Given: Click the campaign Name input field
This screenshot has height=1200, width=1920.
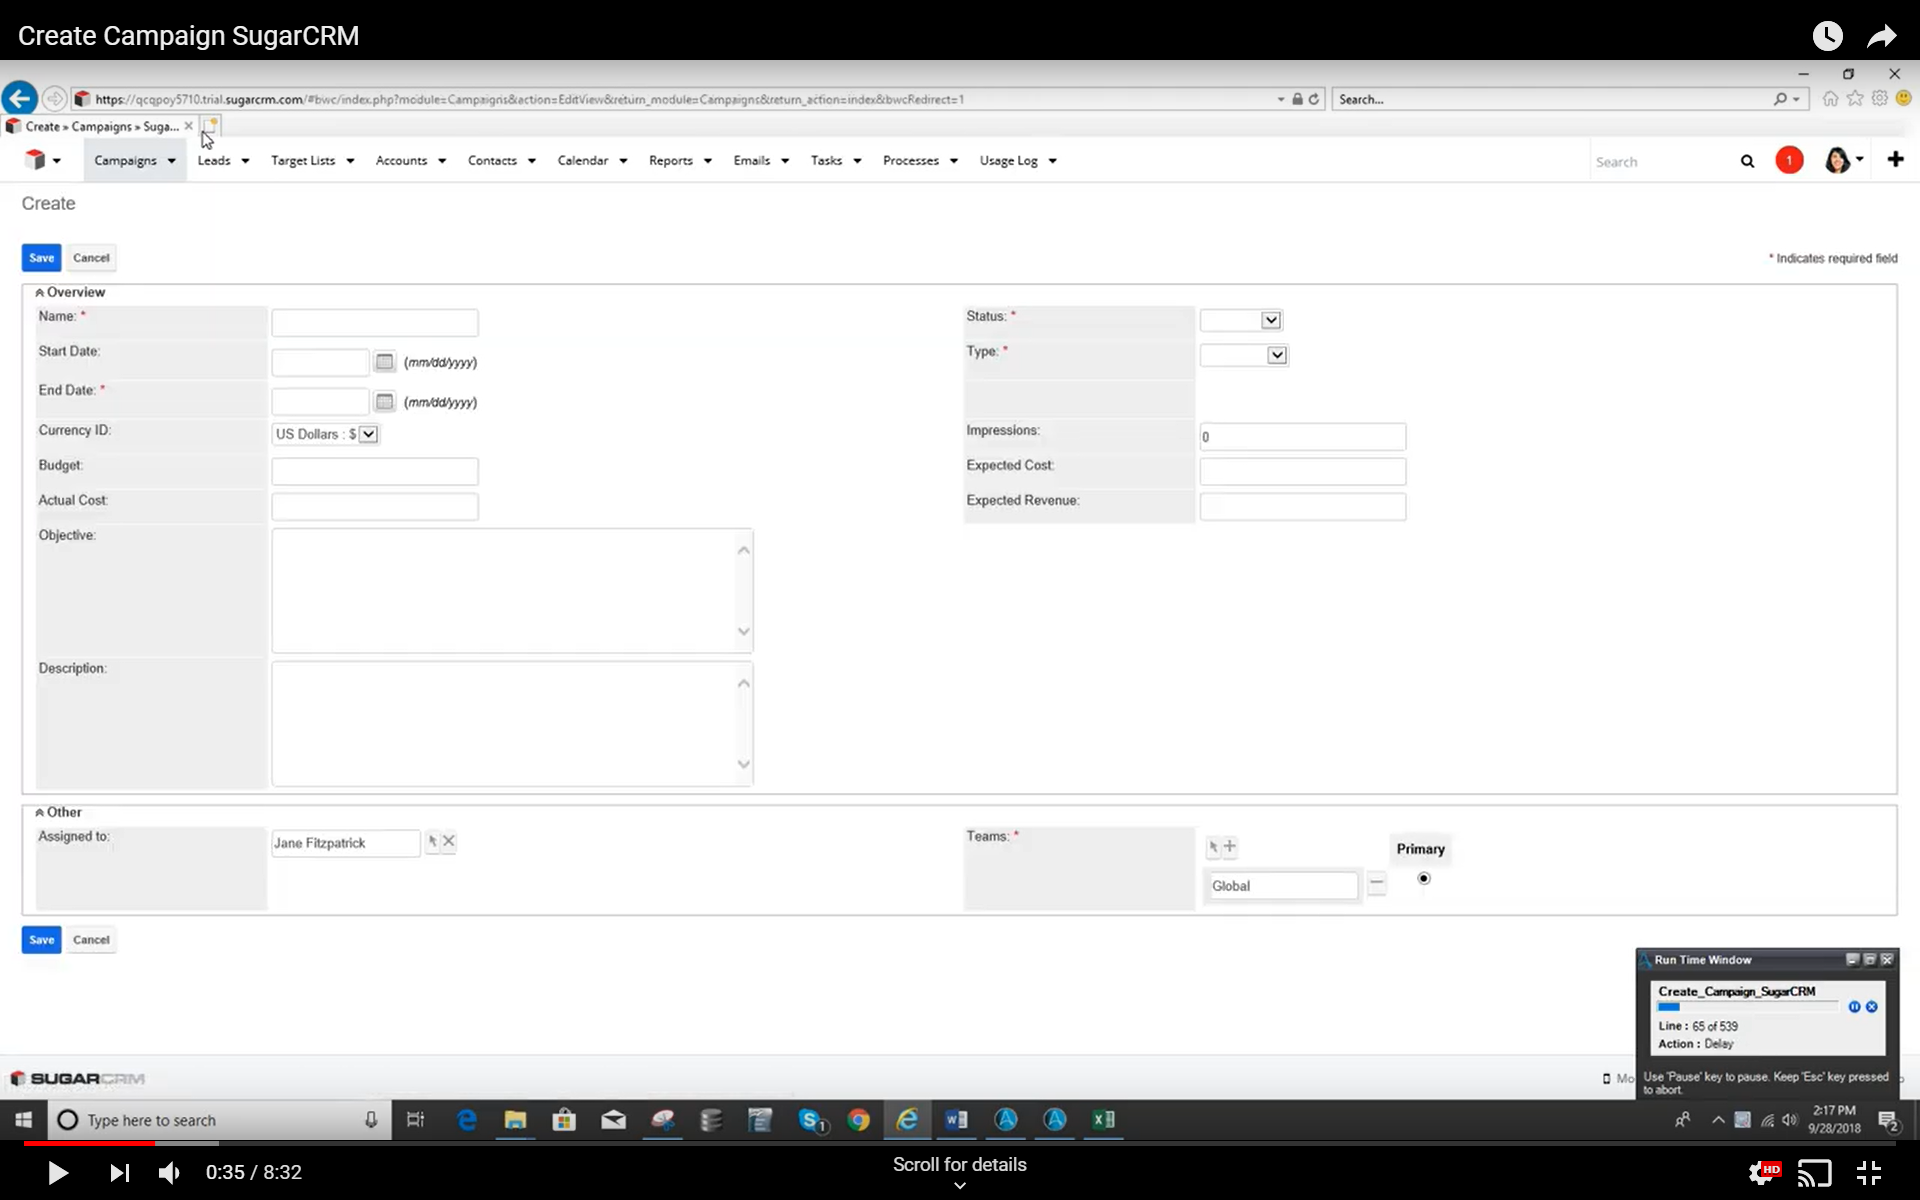Looking at the screenshot, I should [375, 322].
